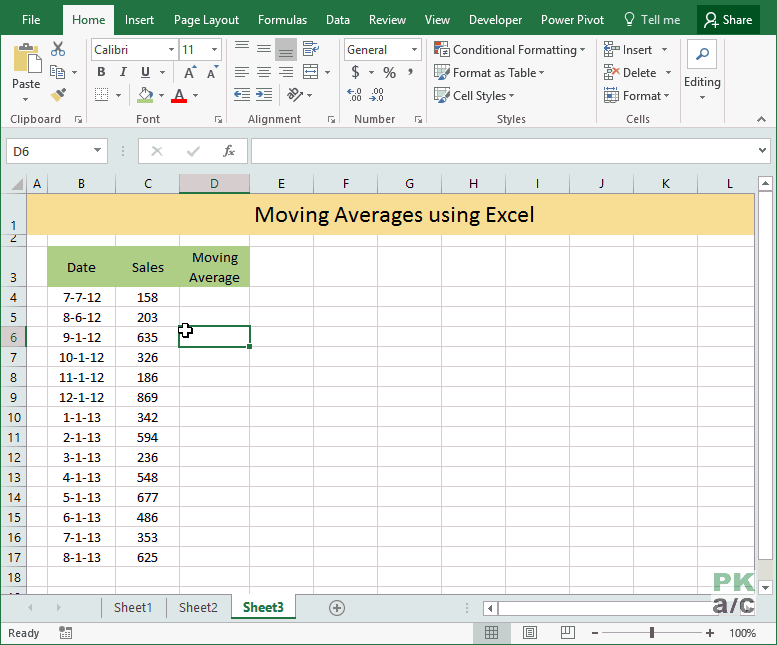
Task: Toggle Align Right
Action: 286,72
